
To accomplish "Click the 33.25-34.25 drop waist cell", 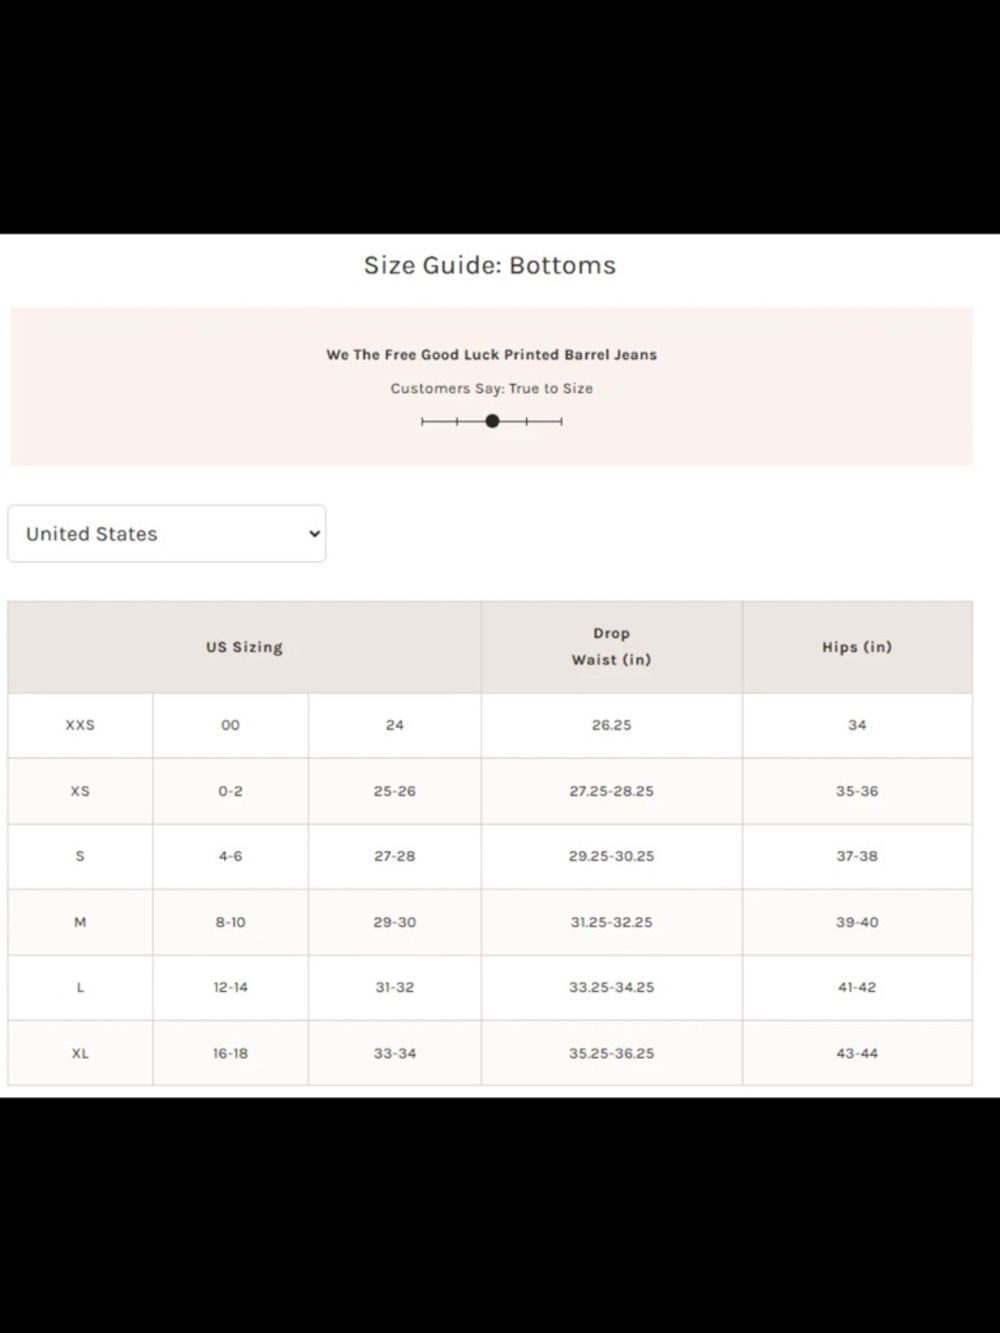I will tap(612, 987).
